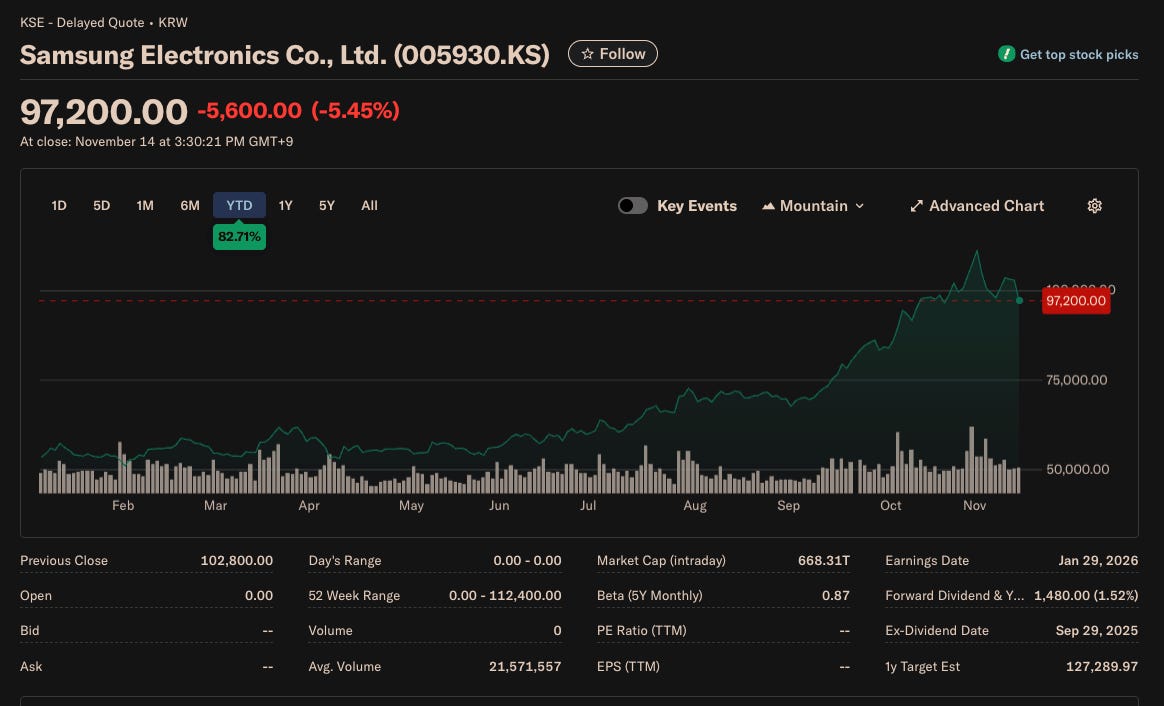This screenshot has height=706, width=1164.
Task: Click the Volume label
Action: pos(330,630)
